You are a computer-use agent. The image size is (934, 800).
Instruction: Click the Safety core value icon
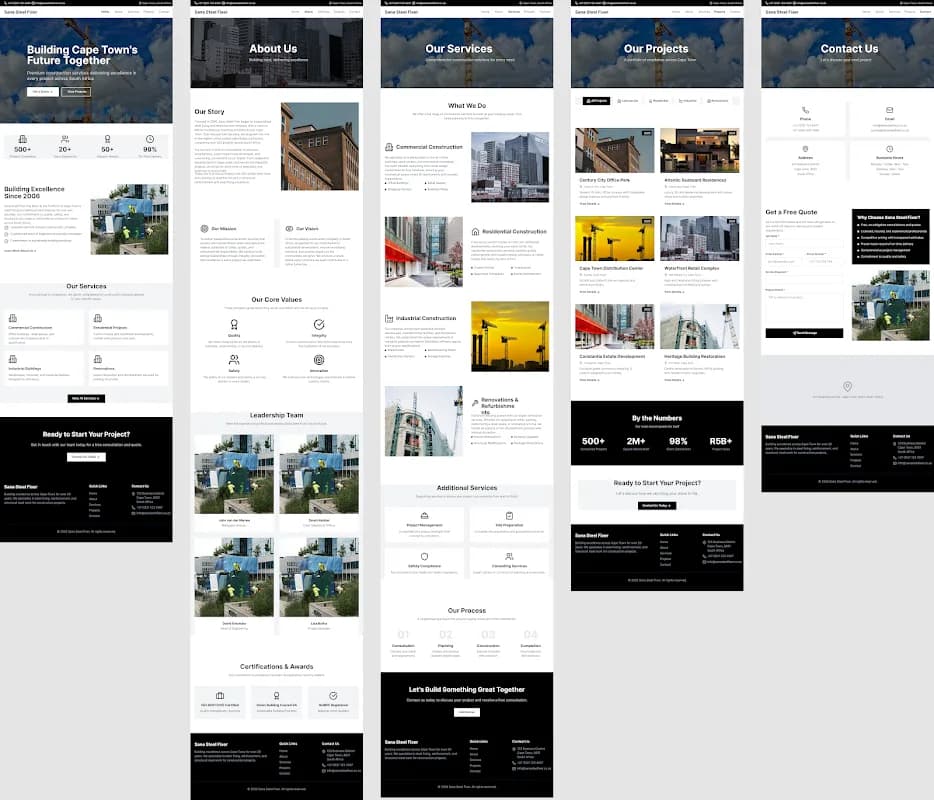tap(234, 360)
